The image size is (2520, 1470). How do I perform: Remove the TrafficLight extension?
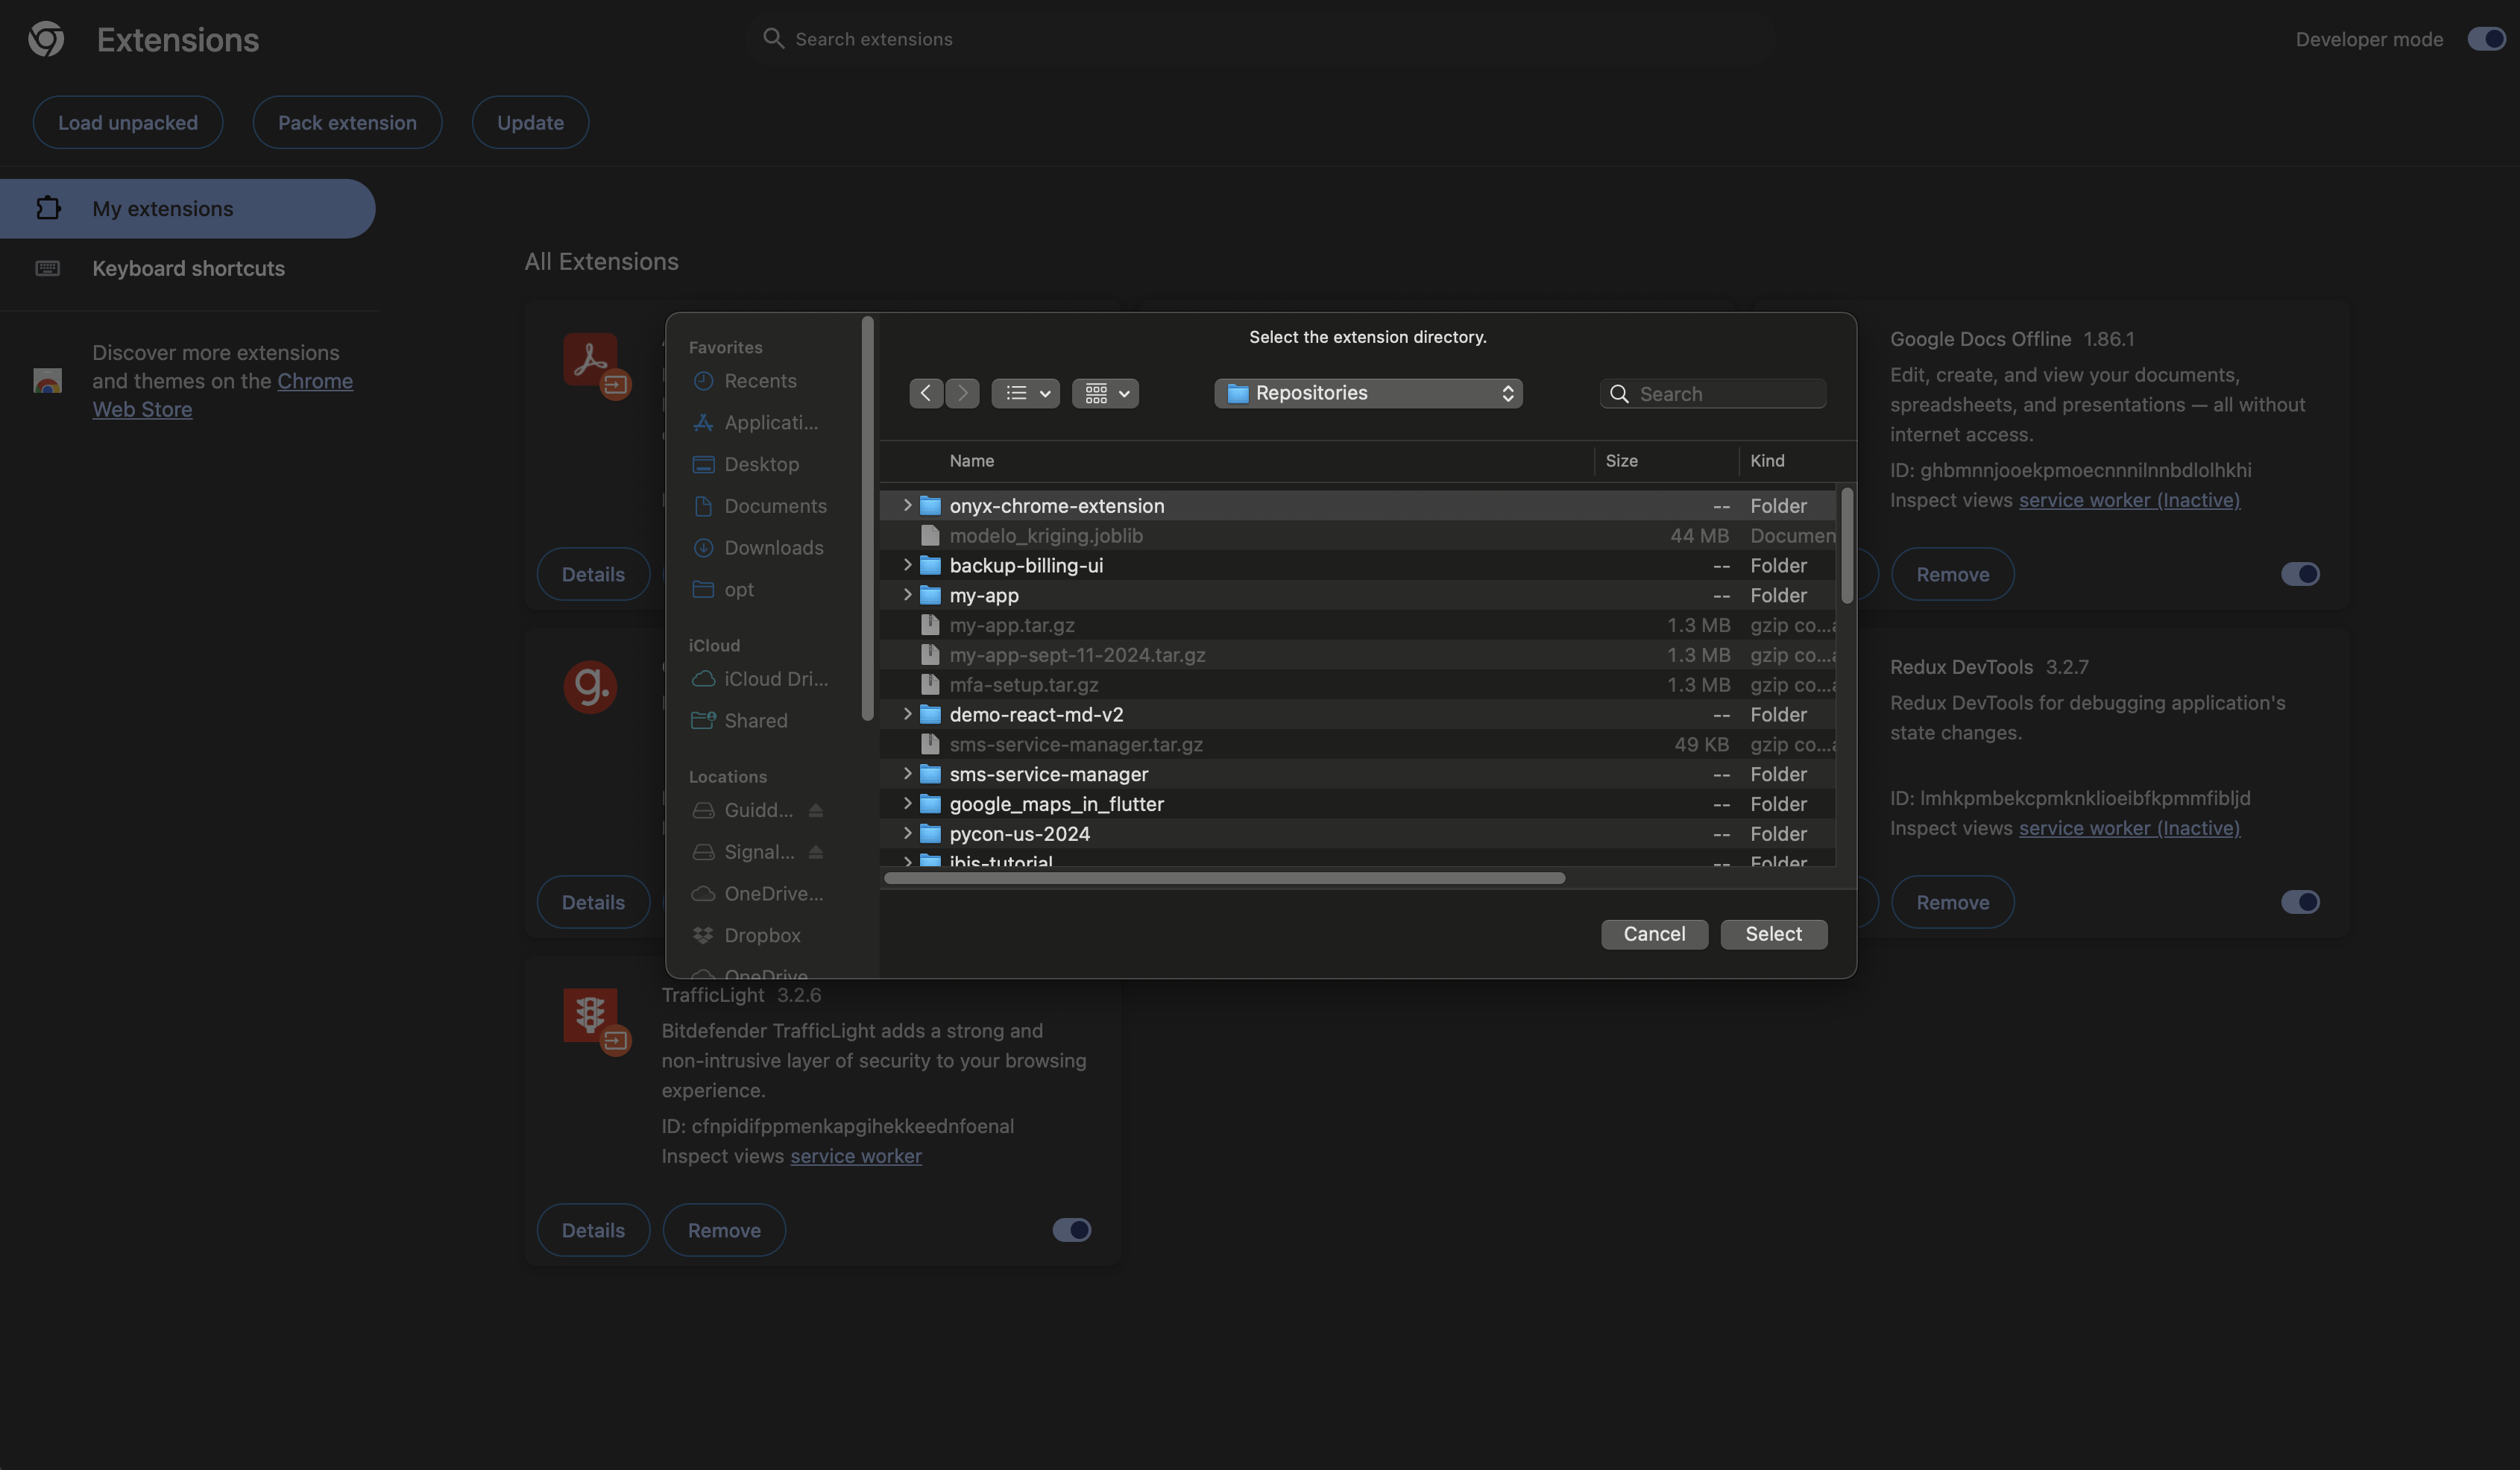pyautogui.click(x=724, y=1230)
